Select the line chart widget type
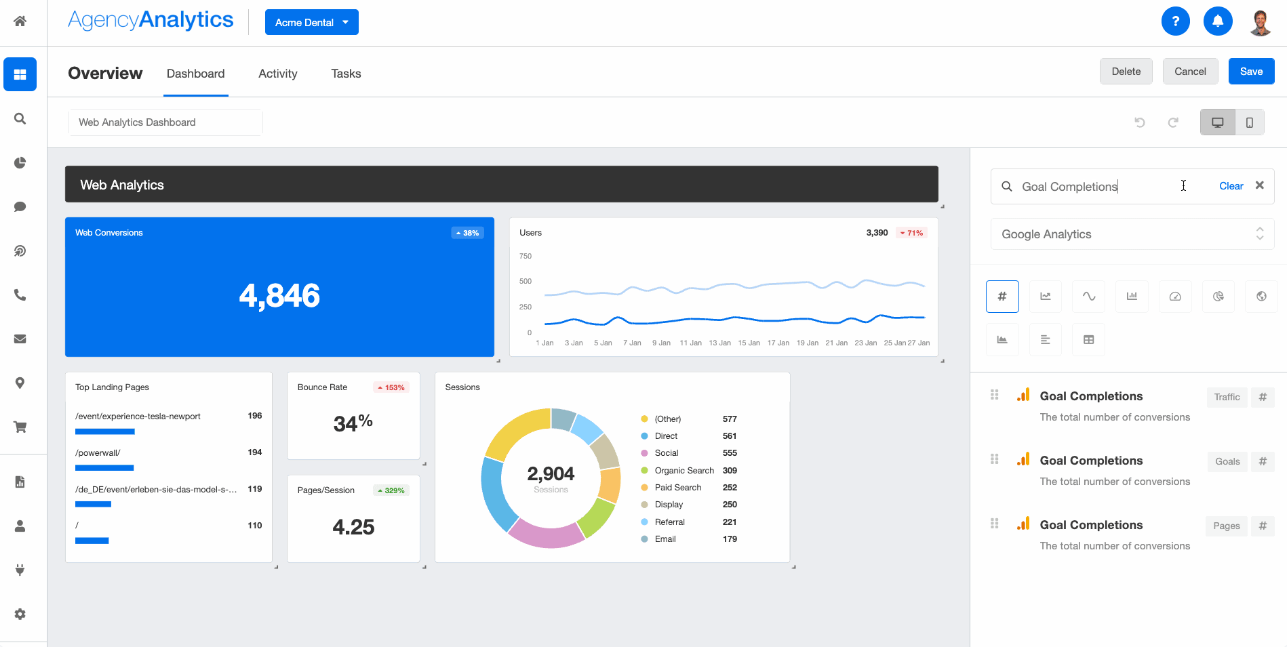The width and height of the screenshot is (1287, 647). click(1045, 296)
